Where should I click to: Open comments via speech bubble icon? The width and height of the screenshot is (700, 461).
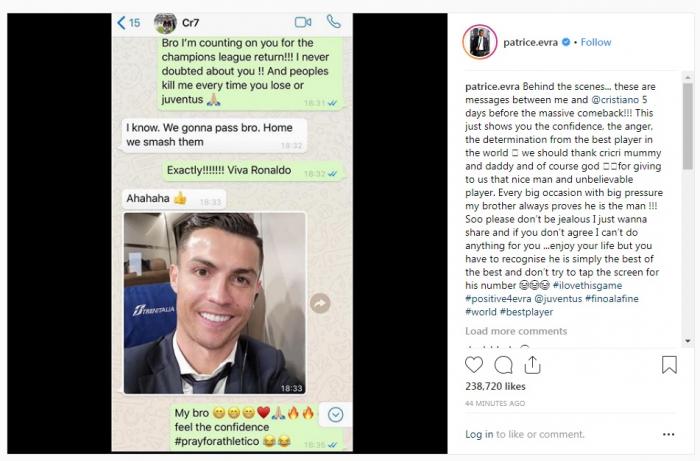click(x=503, y=365)
